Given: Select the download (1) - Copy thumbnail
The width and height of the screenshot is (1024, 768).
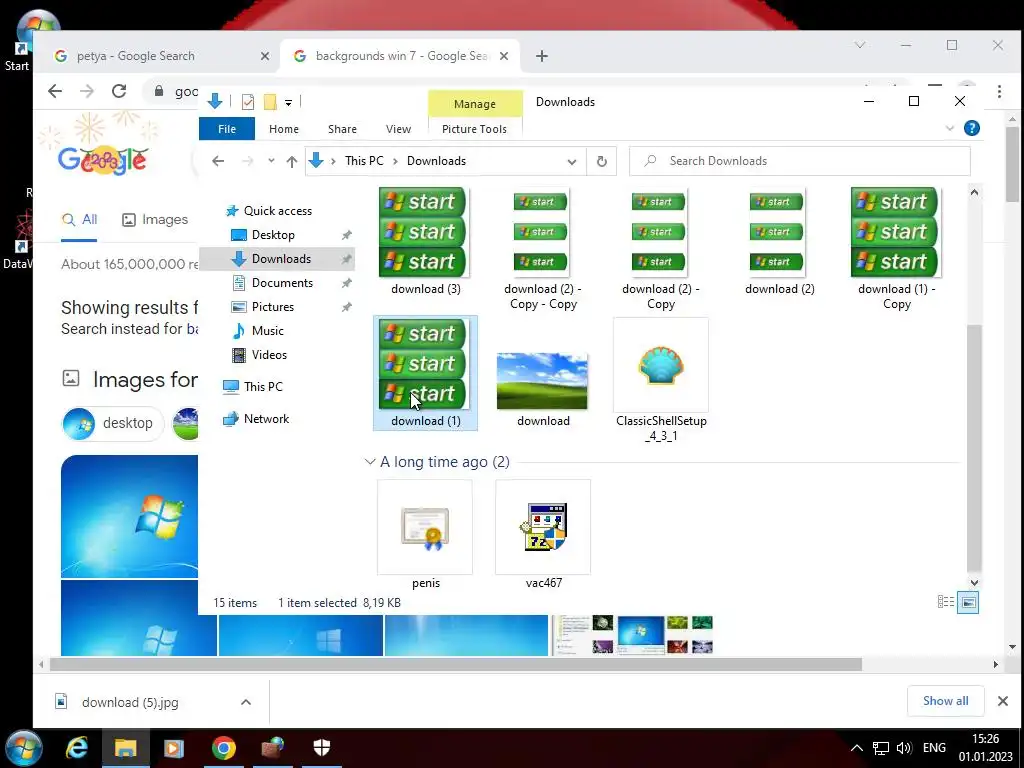Looking at the screenshot, I should pyautogui.click(x=896, y=249).
